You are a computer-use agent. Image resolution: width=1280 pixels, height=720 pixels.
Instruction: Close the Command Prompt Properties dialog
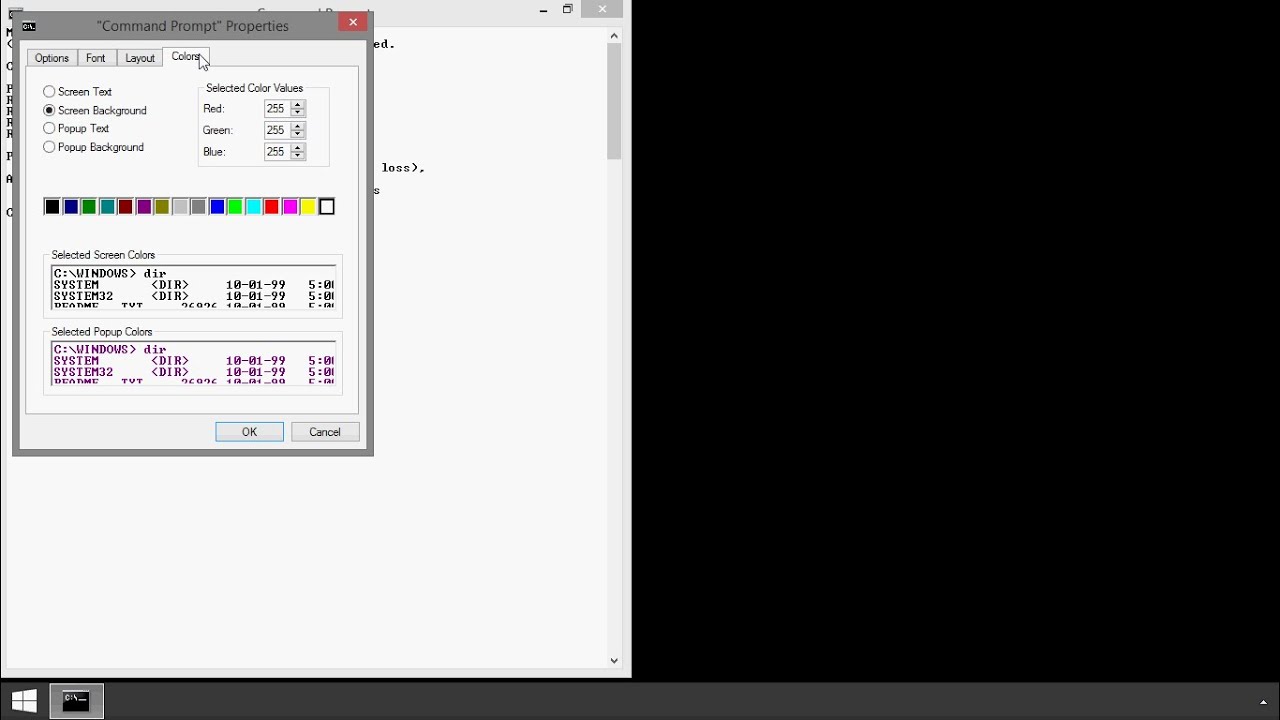[353, 22]
